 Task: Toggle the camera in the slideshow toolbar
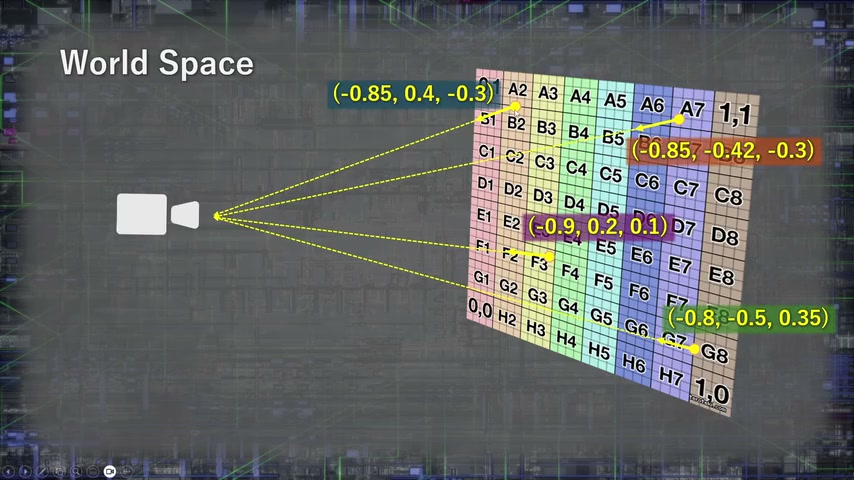click(110, 471)
